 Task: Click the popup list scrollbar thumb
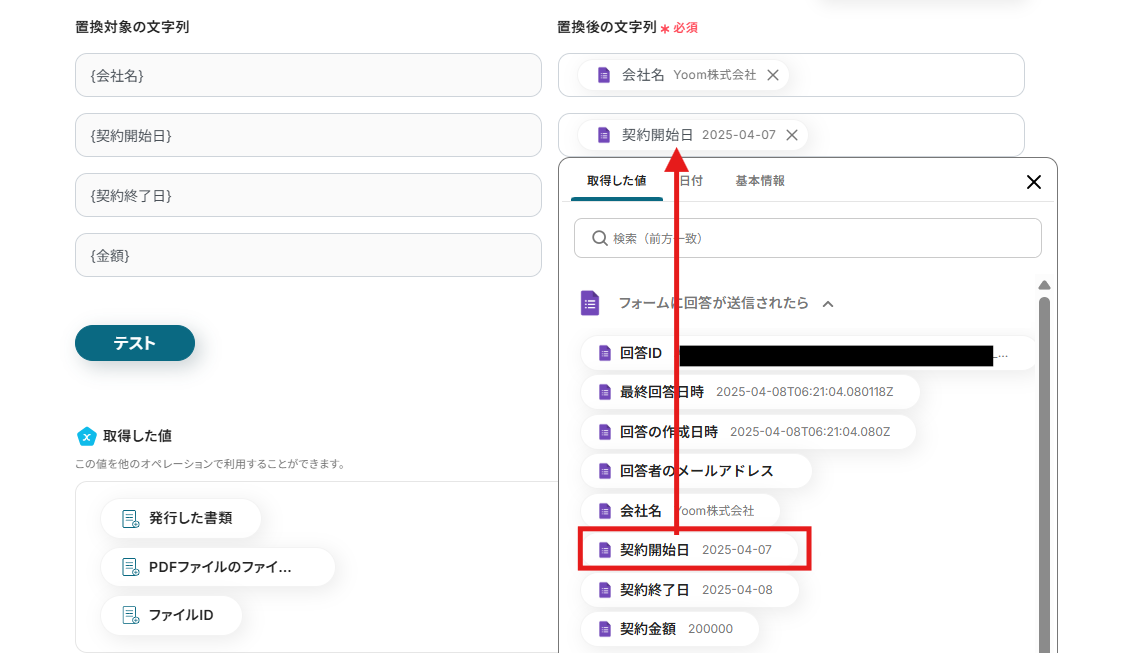point(1044,475)
